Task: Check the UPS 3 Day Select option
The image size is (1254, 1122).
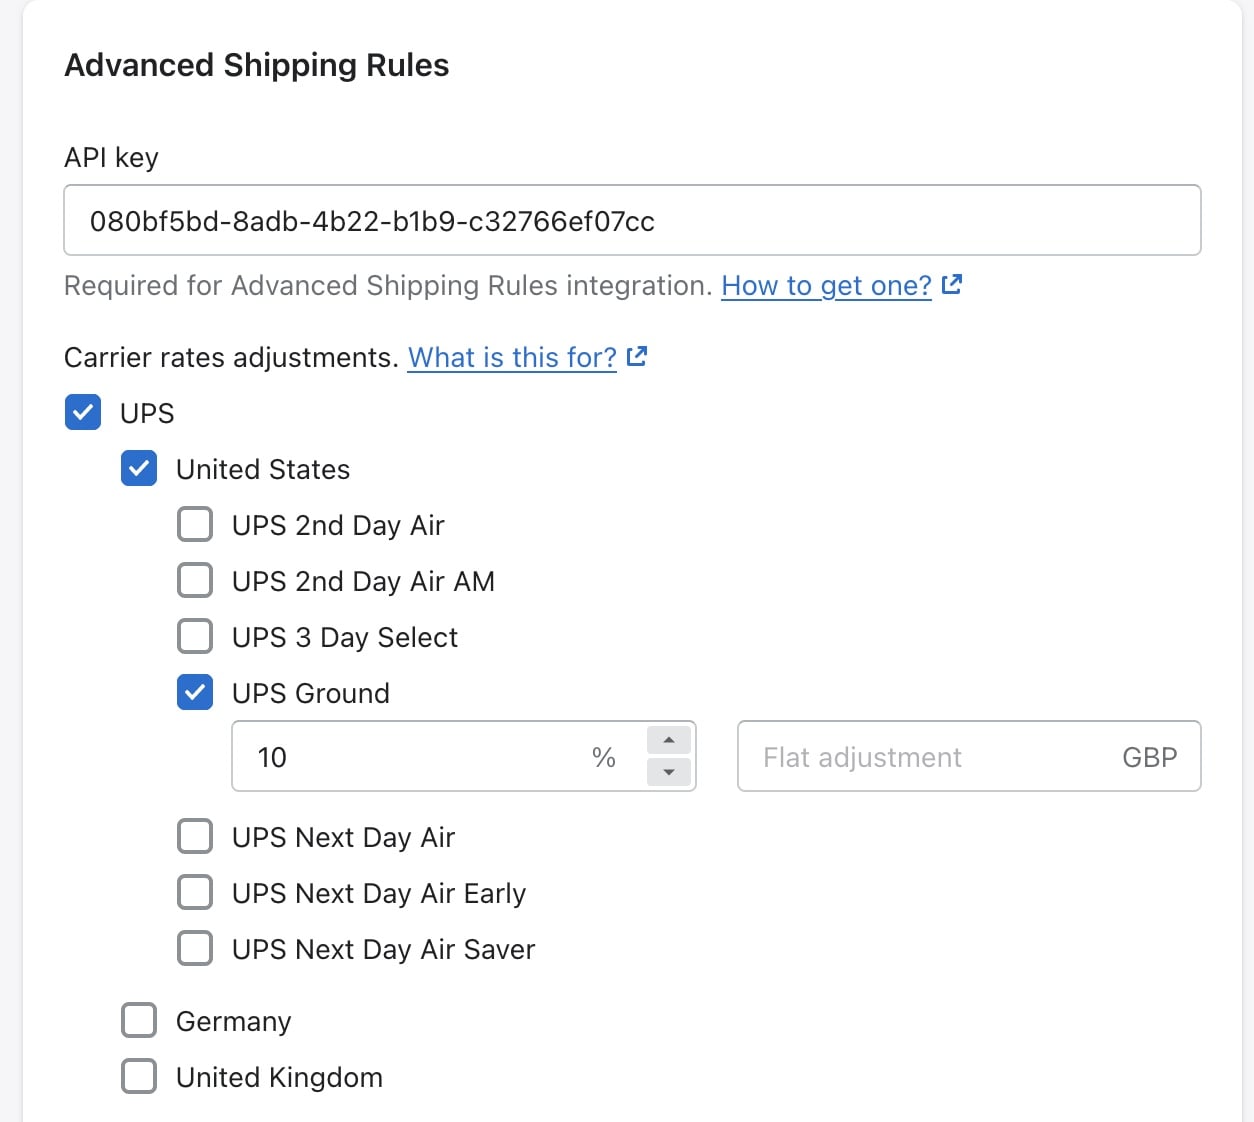Action: (195, 636)
